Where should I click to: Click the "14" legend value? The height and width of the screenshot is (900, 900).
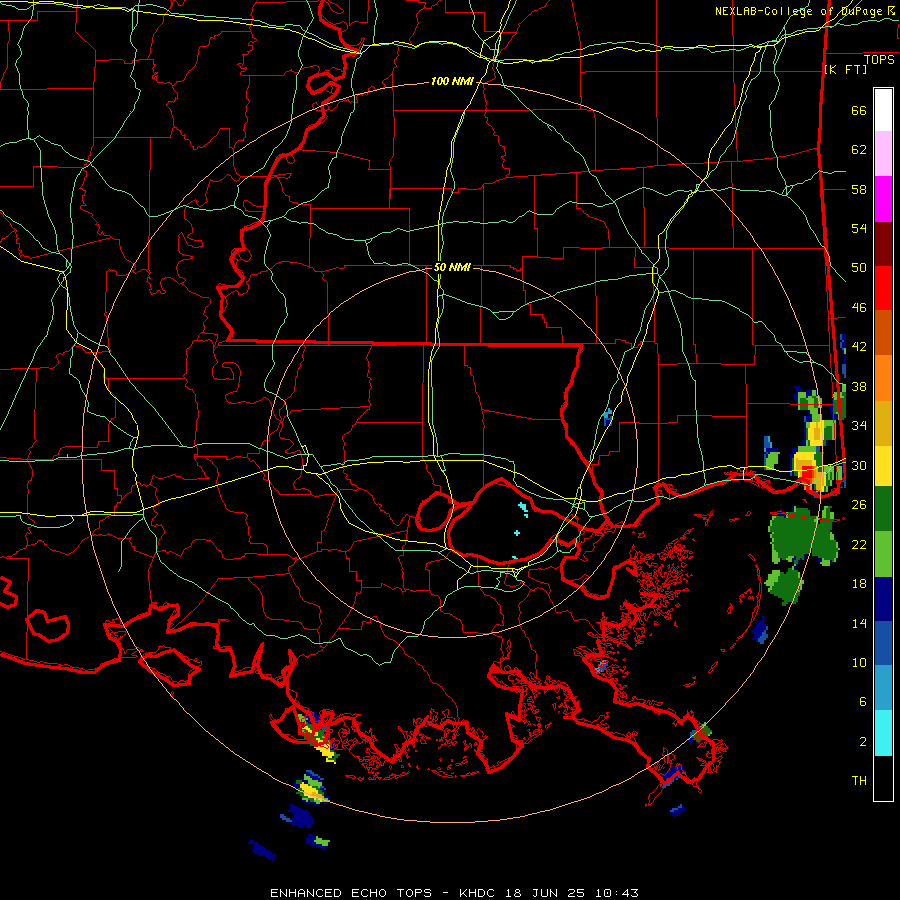(859, 623)
